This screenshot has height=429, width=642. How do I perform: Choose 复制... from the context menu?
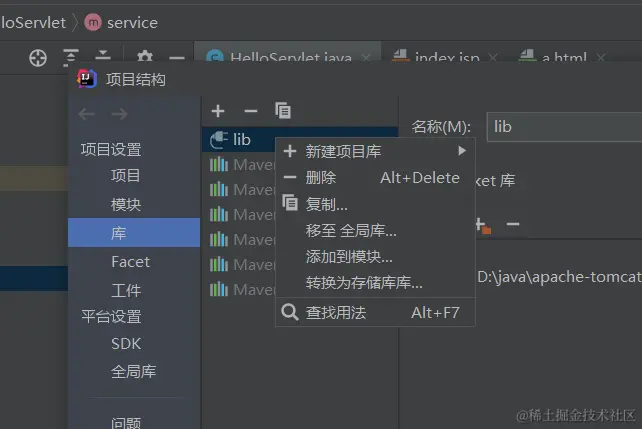pyautogui.click(x=375, y=204)
